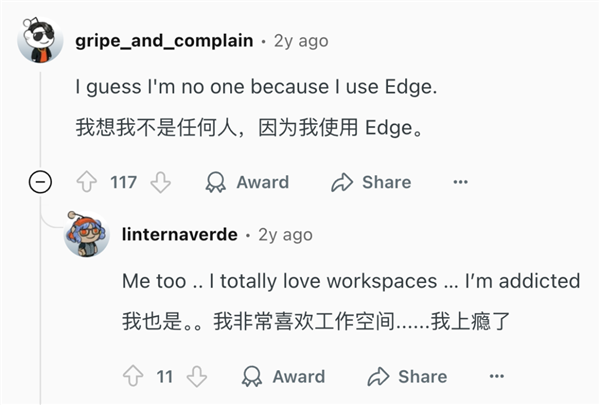Click the Award icon on gripe_and_complain's comment
Image resolution: width=600 pixels, height=405 pixels.
point(216,182)
